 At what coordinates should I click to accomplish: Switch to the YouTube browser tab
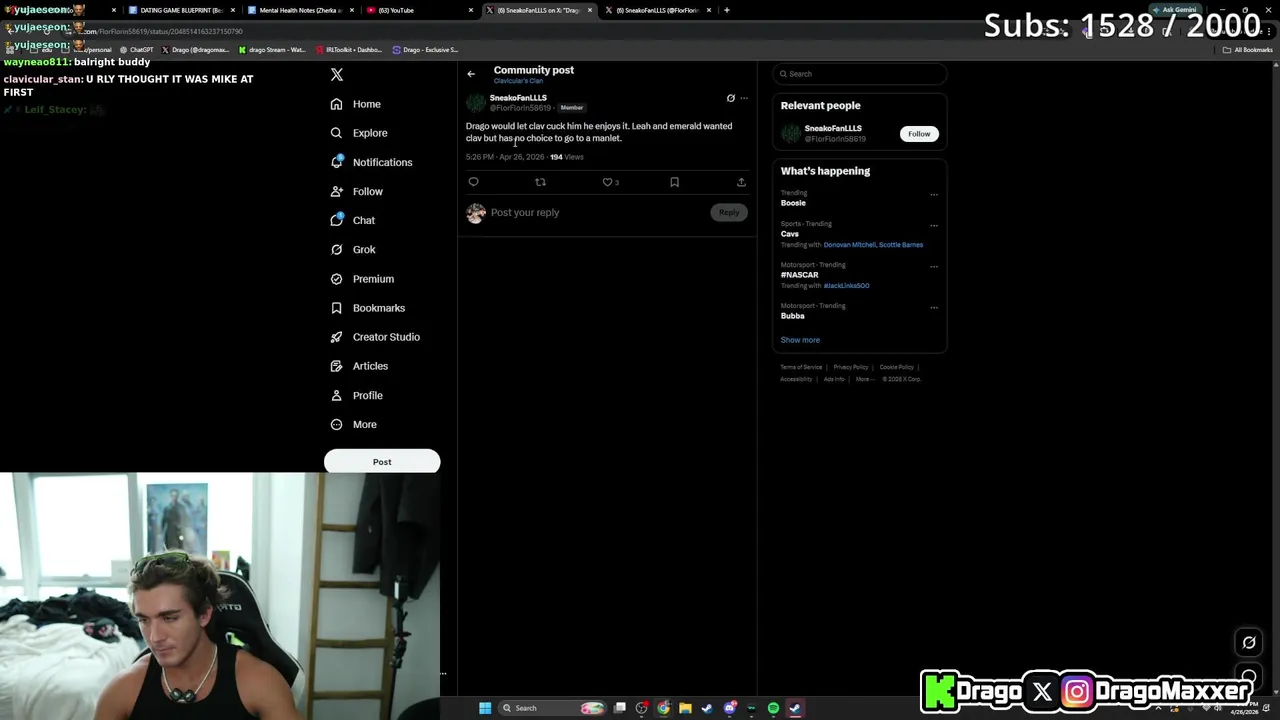click(x=419, y=10)
